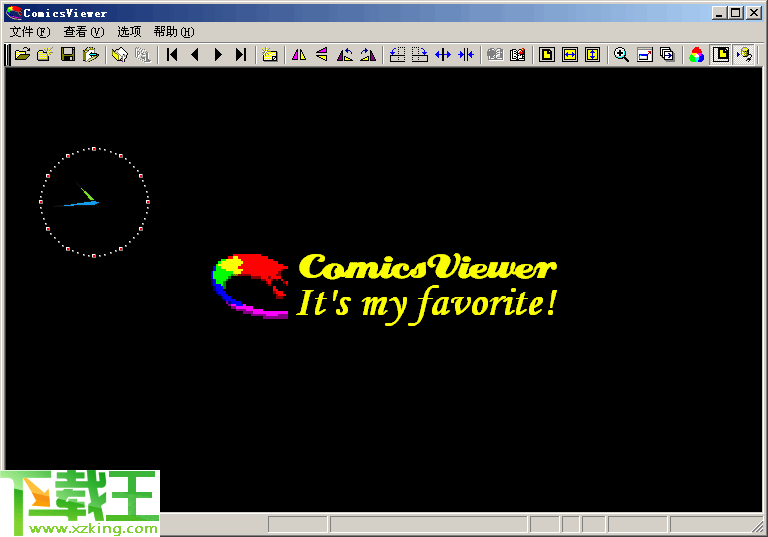Open the 查看(V) menu

click(84, 32)
